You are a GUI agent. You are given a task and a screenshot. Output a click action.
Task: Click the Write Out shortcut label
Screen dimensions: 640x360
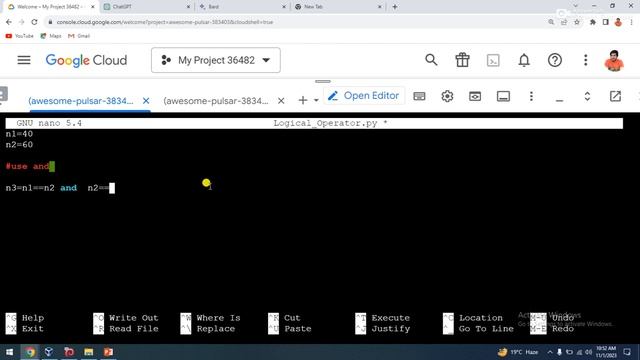point(133,318)
